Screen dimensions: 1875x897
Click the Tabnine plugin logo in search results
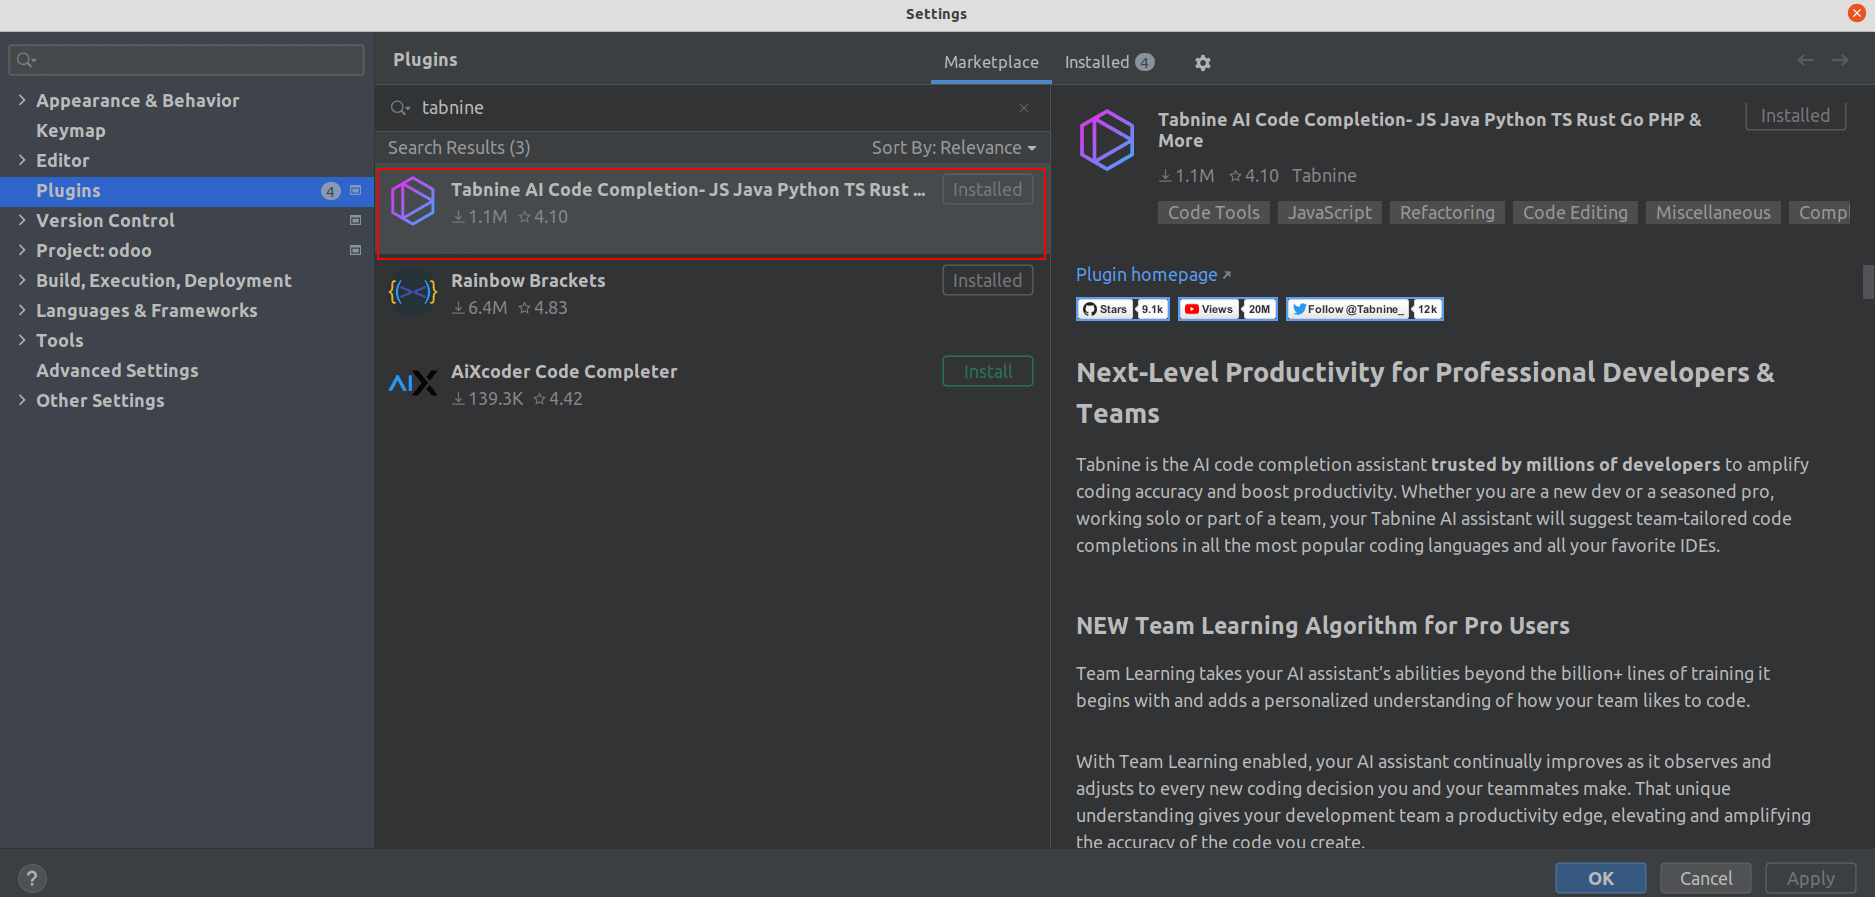tap(412, 201)
